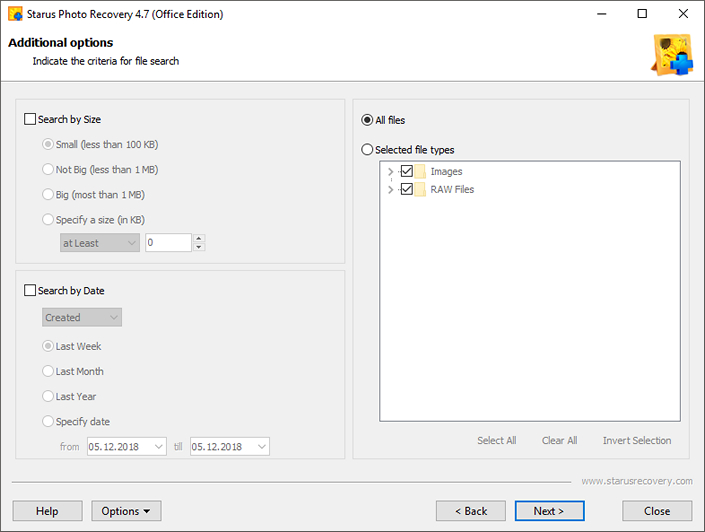The width and height of the screenshot is (705, 532).
Task: Click Select All file types link
Action: pyautogui.click(x=496, y=441)
